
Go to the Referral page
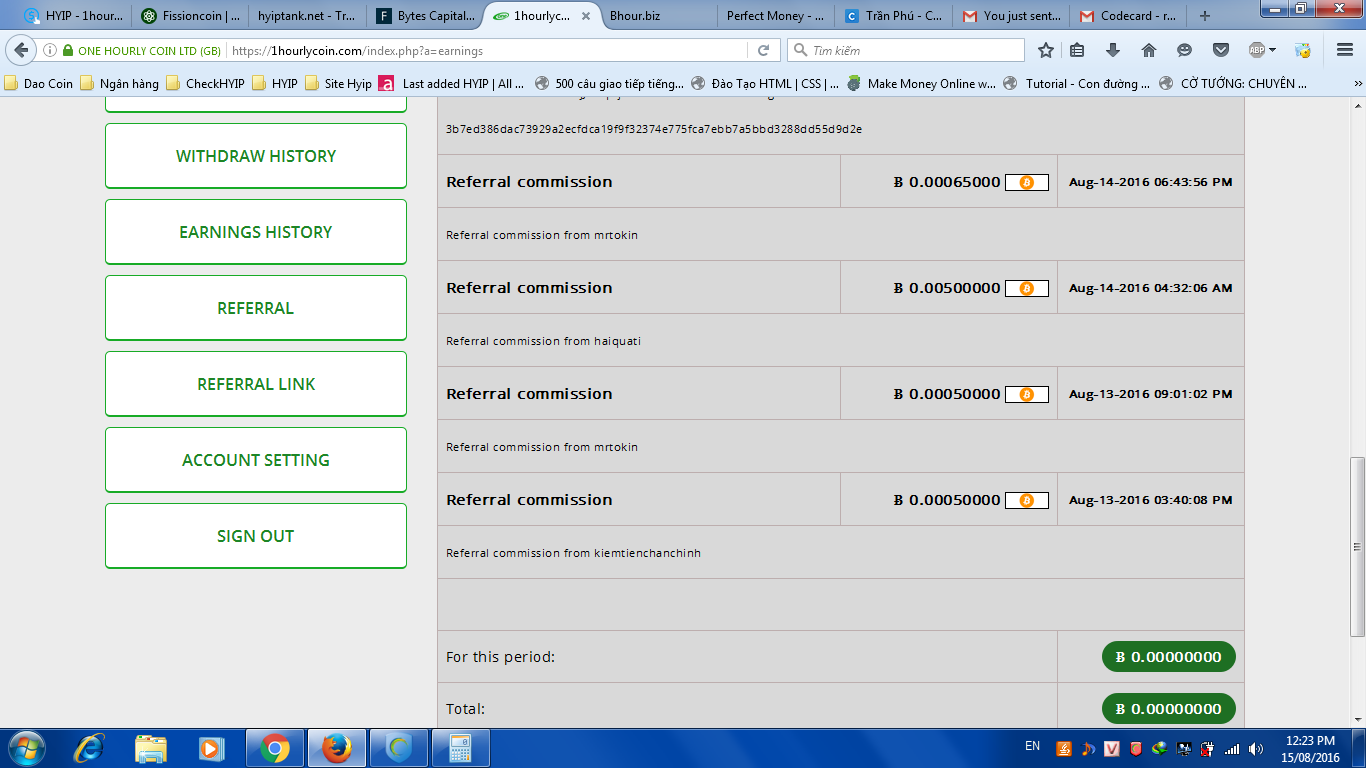[x=256, y=308]
